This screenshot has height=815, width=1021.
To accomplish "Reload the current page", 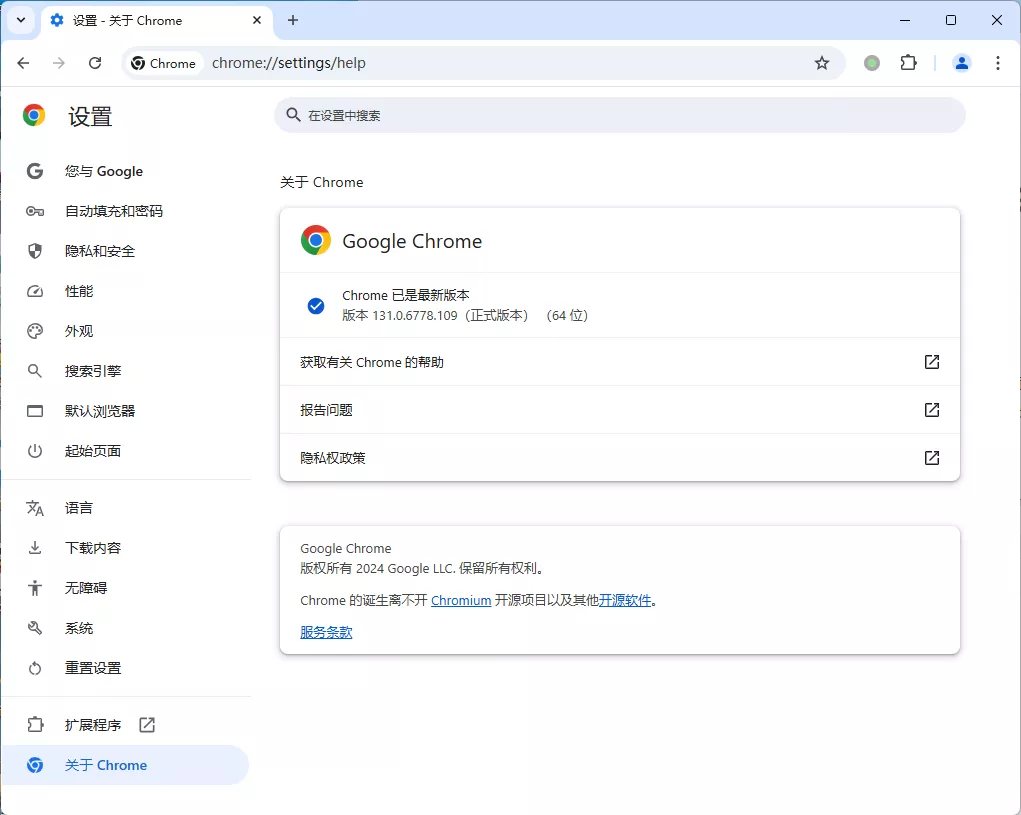I will click(95, 62).
